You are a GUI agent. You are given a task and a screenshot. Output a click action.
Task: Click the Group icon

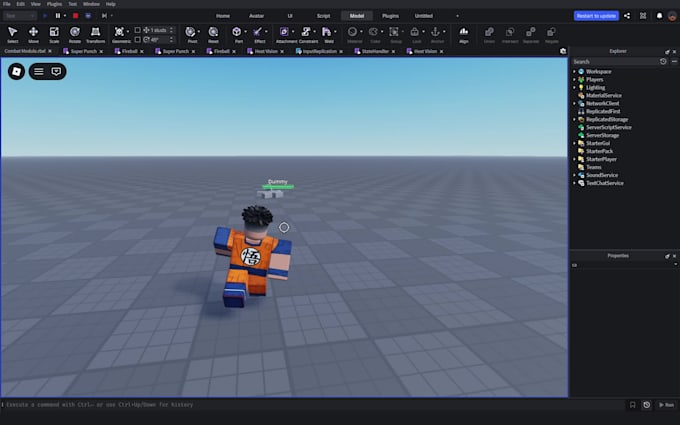click(x=394, y=32)
